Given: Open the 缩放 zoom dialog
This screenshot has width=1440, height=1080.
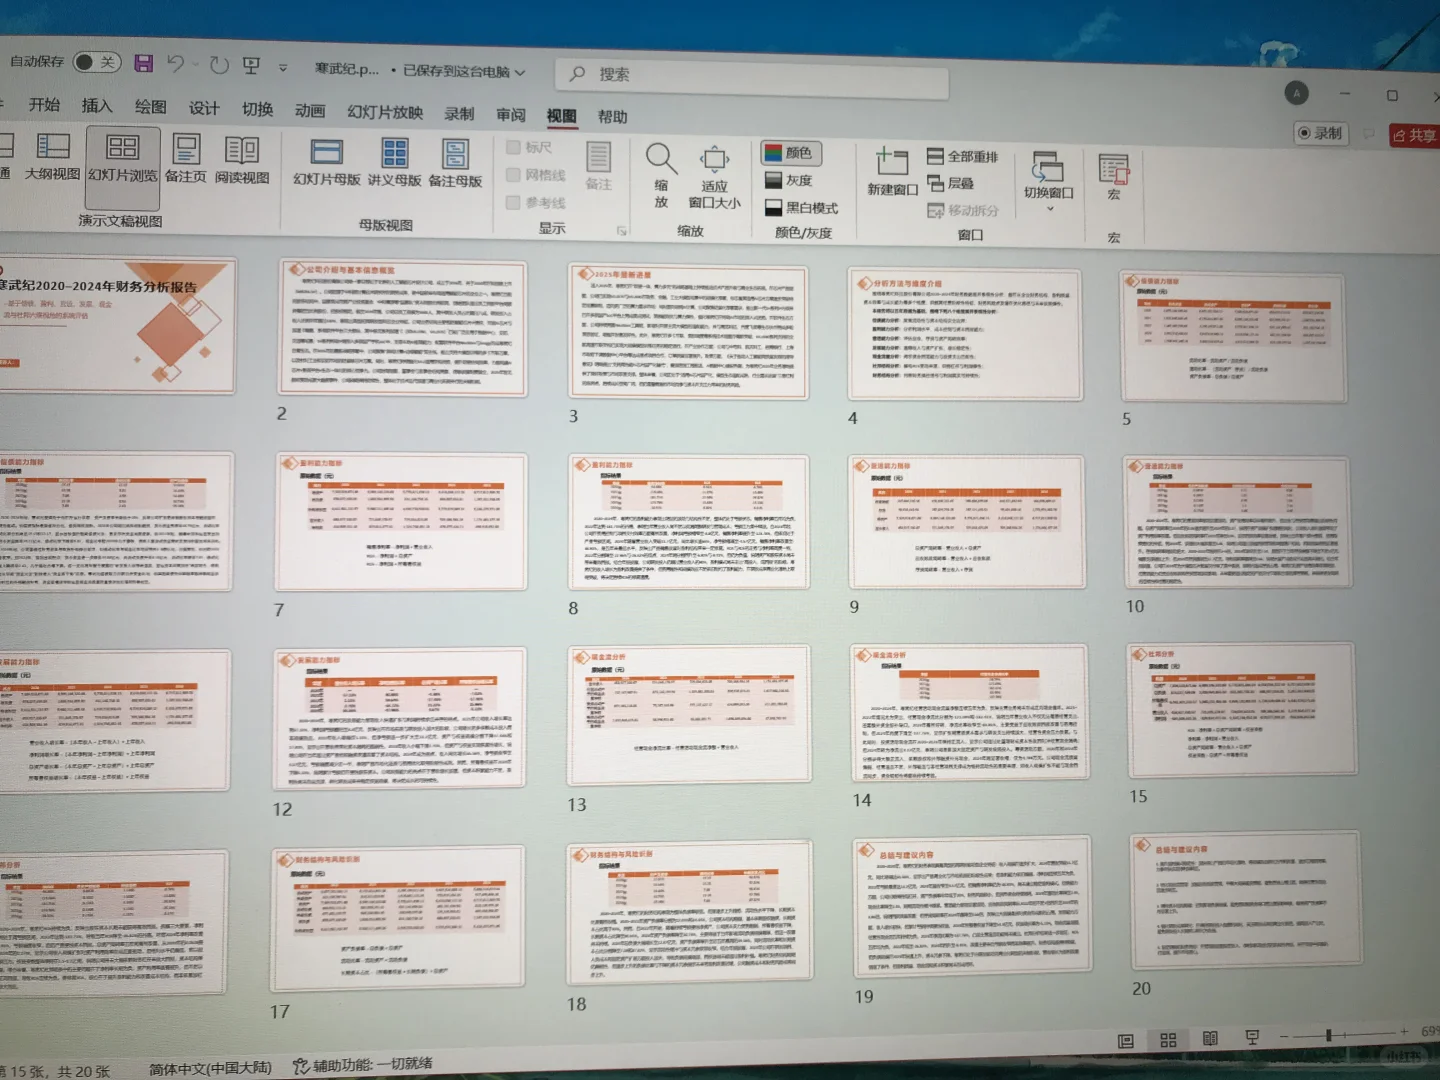Looking at the screenshot, I should pyautogui.click(x=661, y=175).
